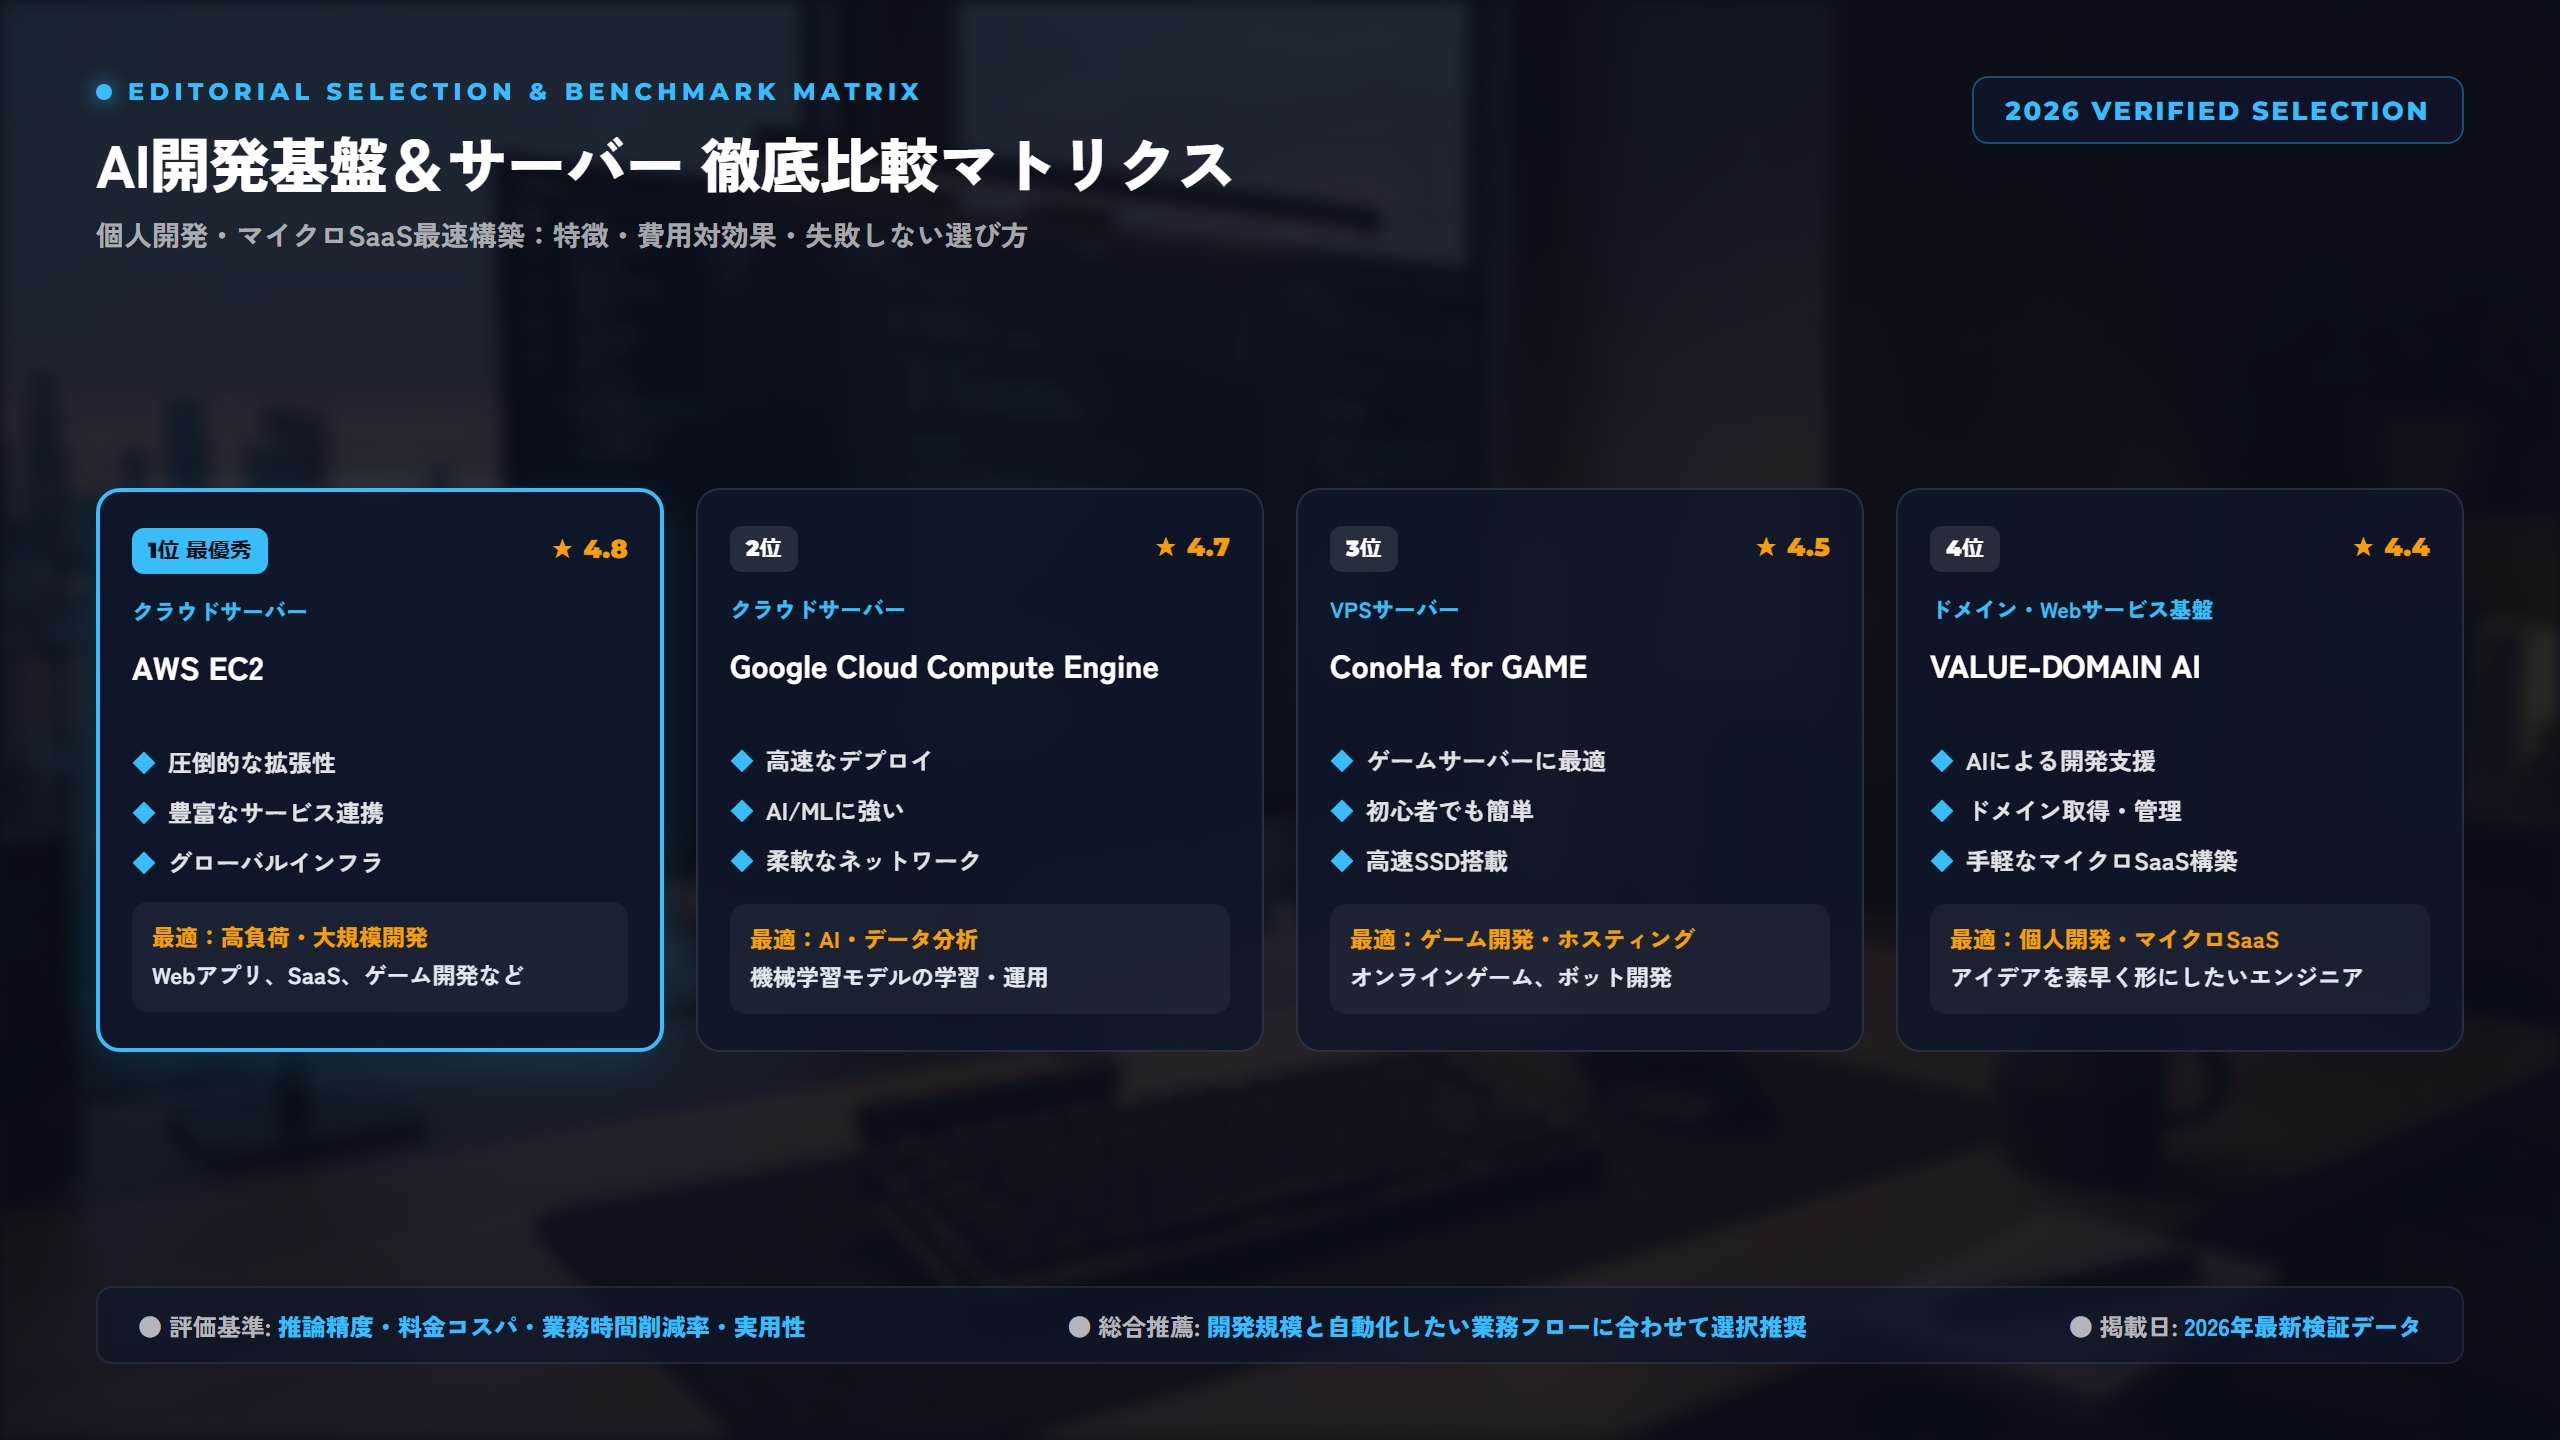Viewport: 2560px width, 1440px height.
Task: Select the ConoHa for GAME title
Action: click(1458, 667)
